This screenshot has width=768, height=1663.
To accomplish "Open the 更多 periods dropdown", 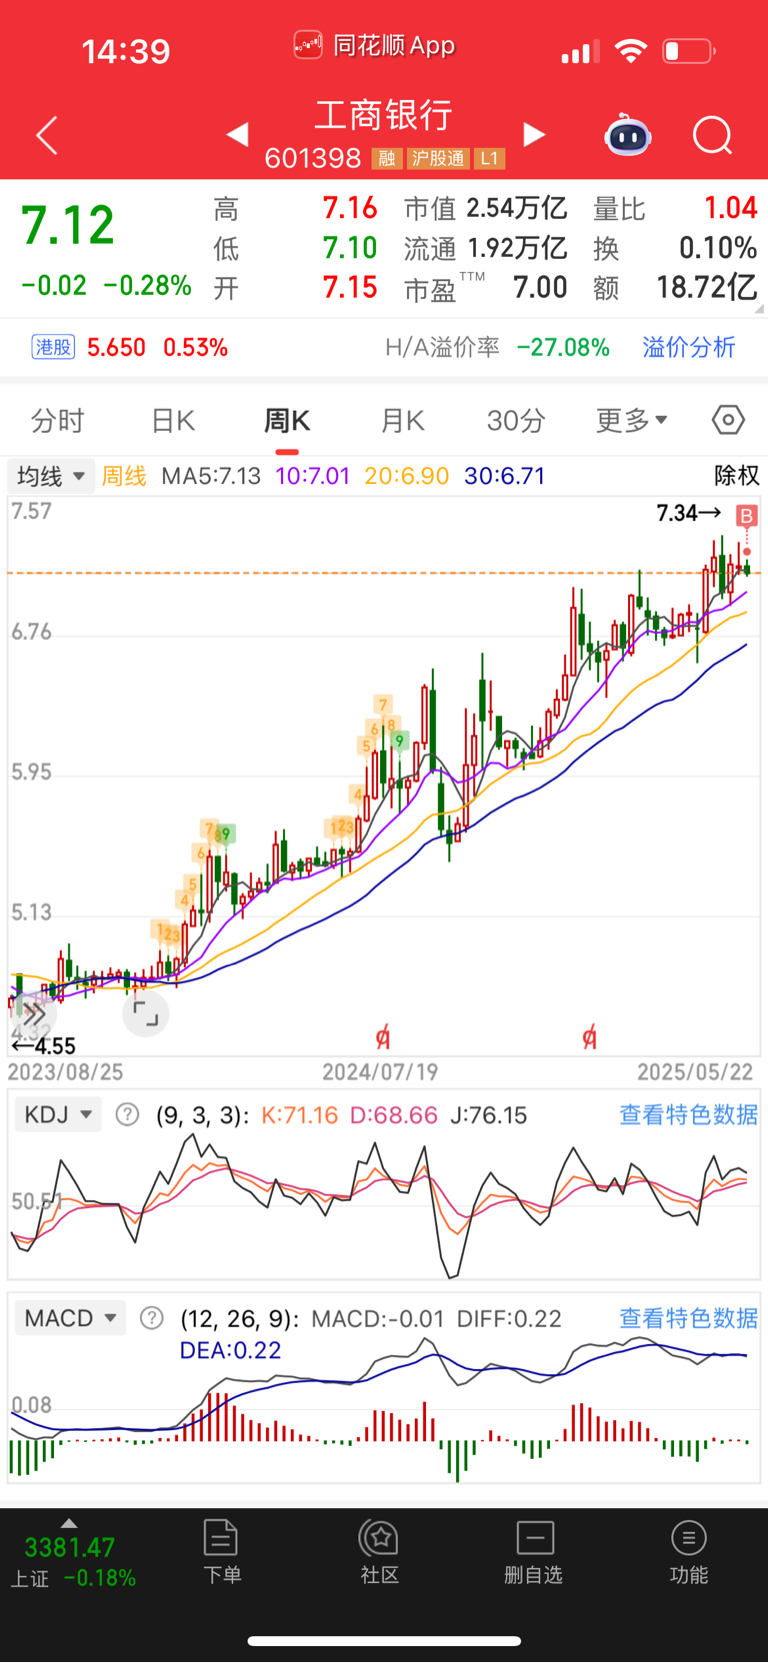I will pos(631,420).
